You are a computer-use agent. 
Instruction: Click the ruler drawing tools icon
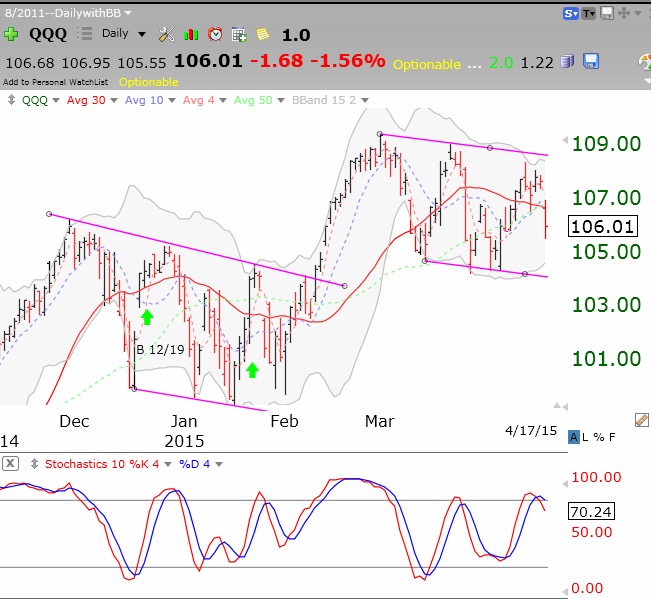coord(642,420)
